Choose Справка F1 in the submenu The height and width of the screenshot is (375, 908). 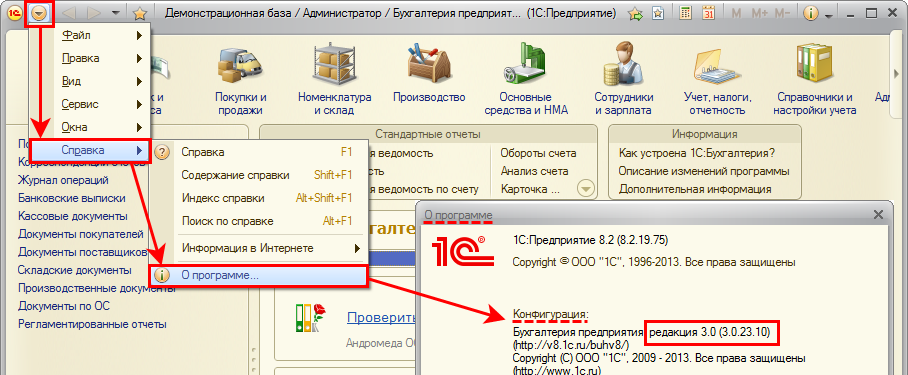point(259,152)
